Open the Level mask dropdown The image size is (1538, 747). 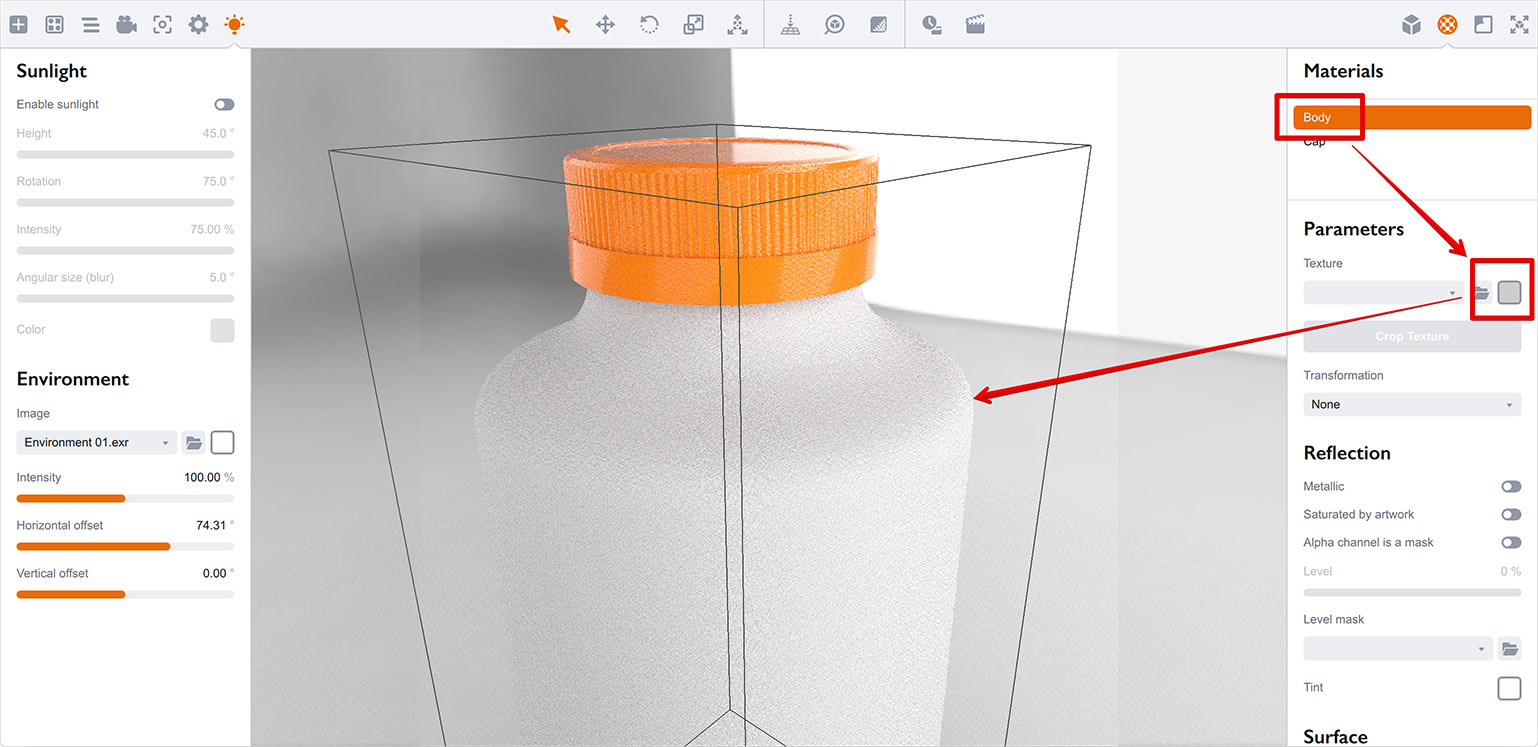[1397, 649]
